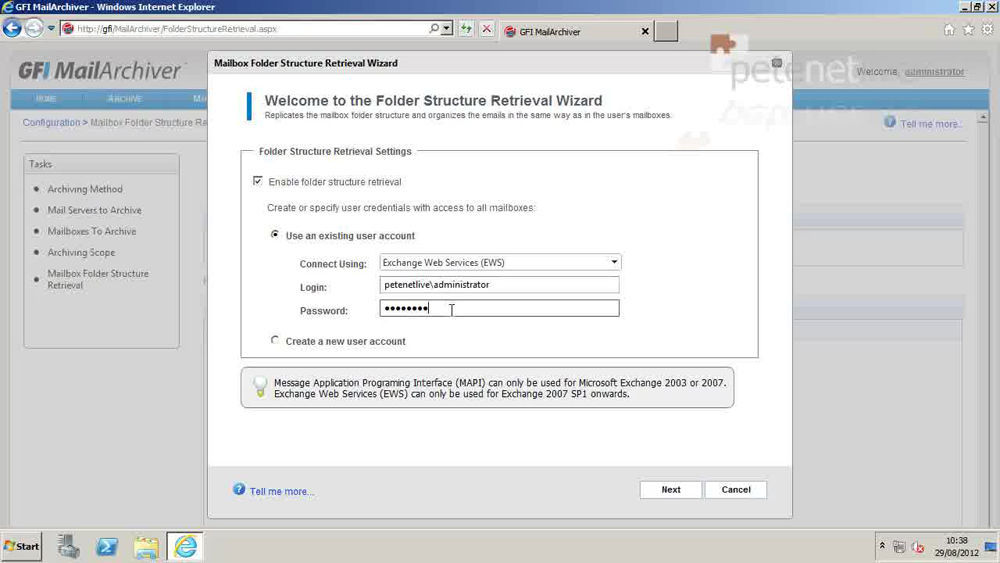The height and width of the screenshot is (563, 1000).
Task: Open Tell me more link in wizard
Action: tap(281, 492)
